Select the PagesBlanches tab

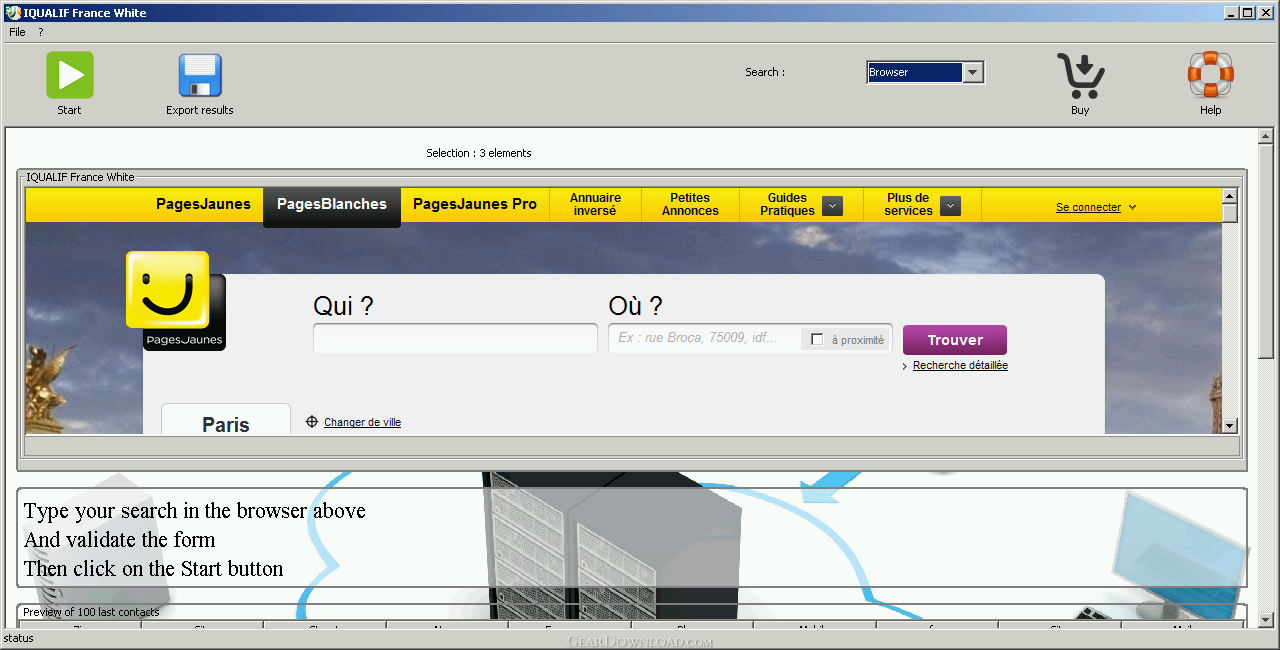[x=332, y=205]
